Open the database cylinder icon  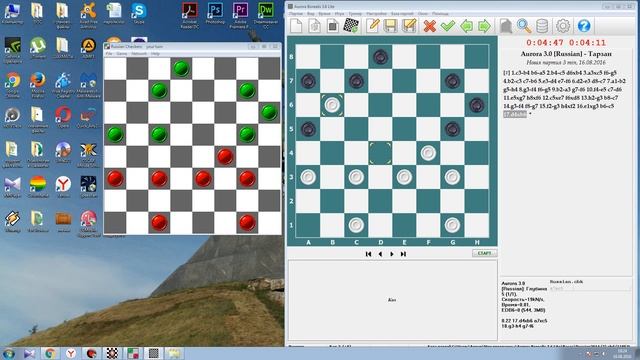[542, 26]
